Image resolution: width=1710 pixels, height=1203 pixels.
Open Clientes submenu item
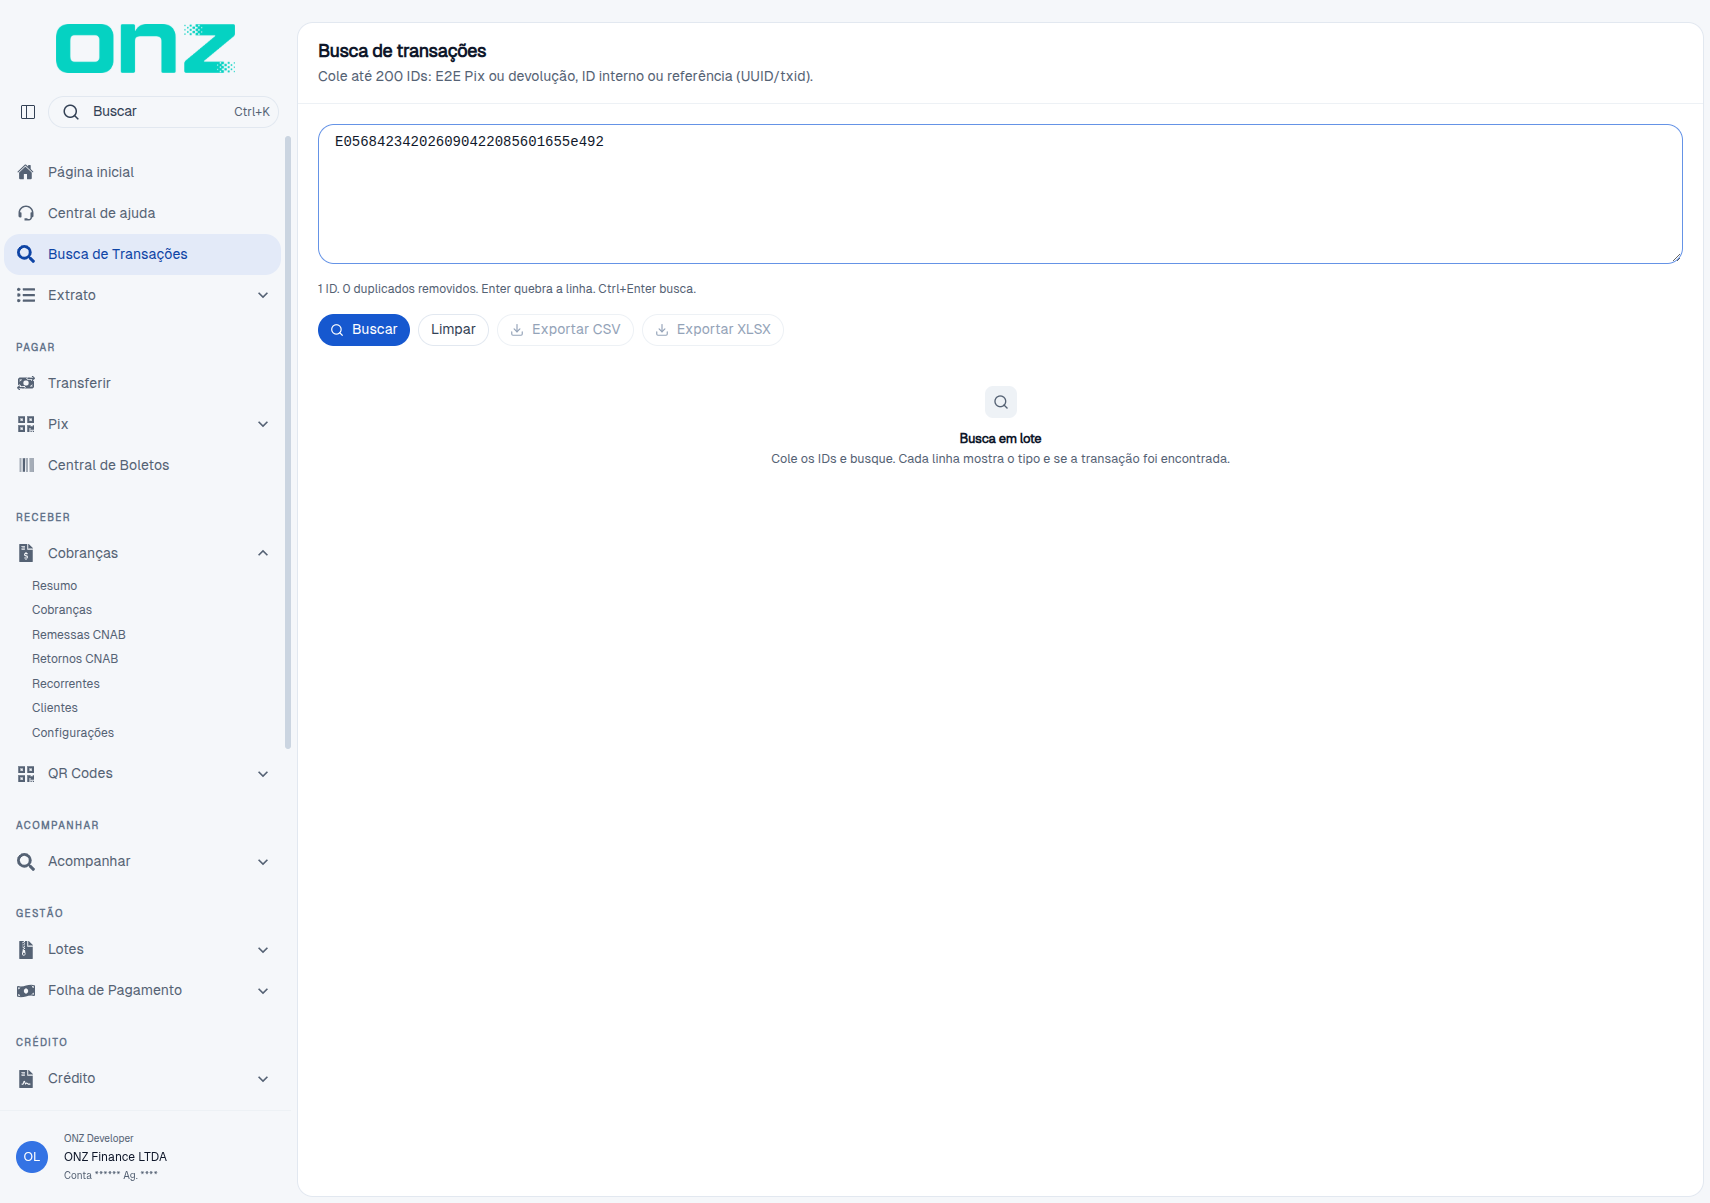tap(55, 708)
